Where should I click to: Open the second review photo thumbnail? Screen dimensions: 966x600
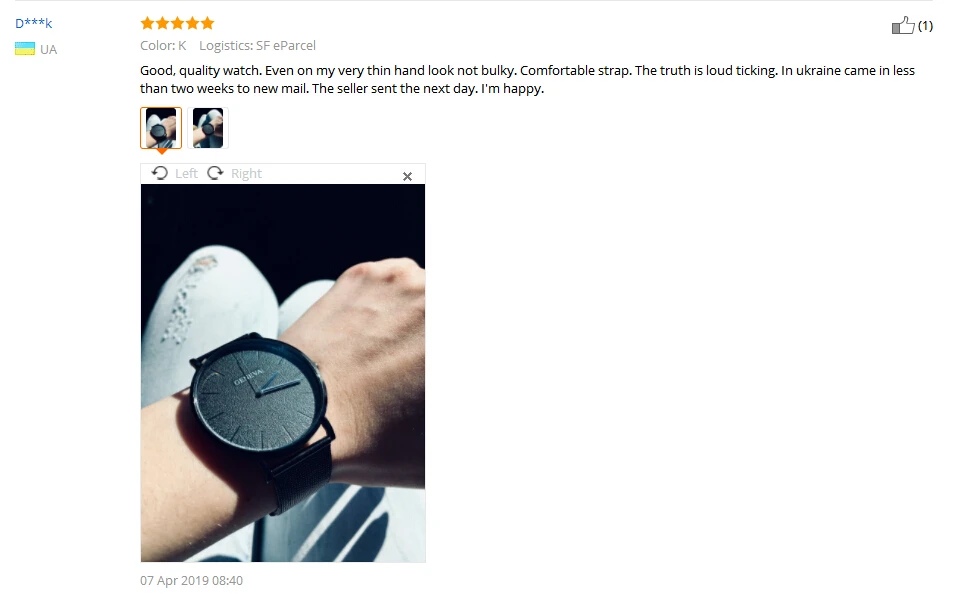(208, 128)
